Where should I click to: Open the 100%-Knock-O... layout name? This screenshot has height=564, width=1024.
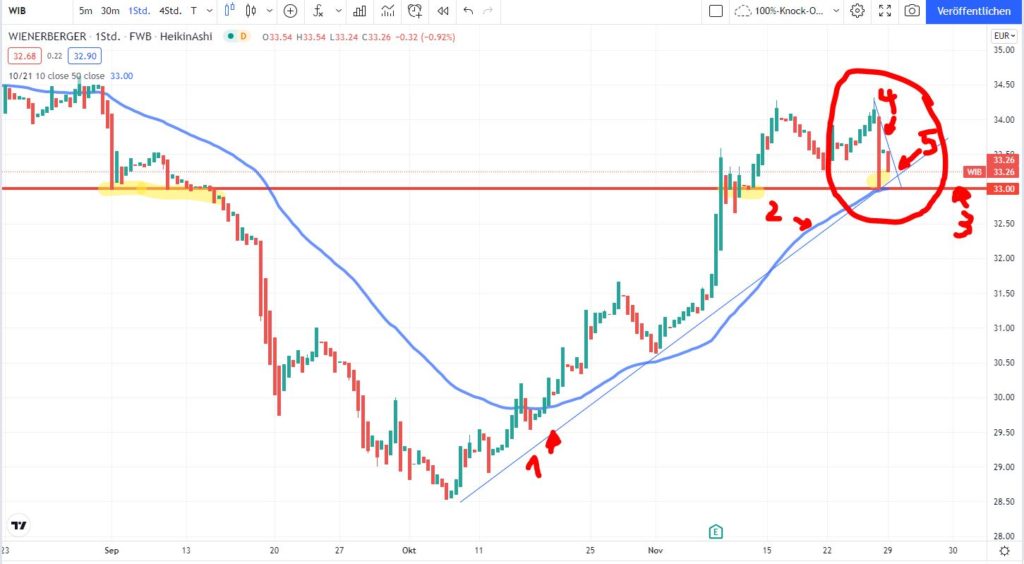pos(789,11)
